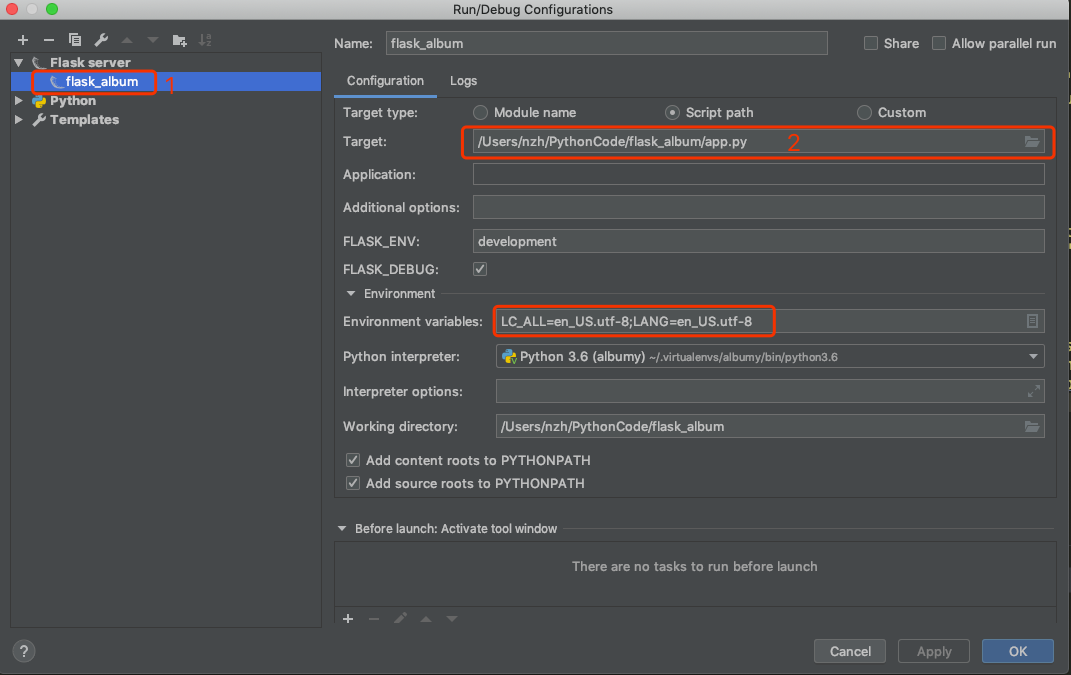Switch to the Logs tab
This screenshot has height=675, width=1071.
coord(463,81)
